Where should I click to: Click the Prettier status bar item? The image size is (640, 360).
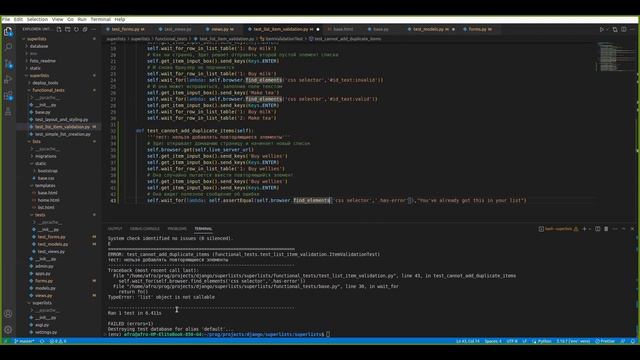pos(605,341)
